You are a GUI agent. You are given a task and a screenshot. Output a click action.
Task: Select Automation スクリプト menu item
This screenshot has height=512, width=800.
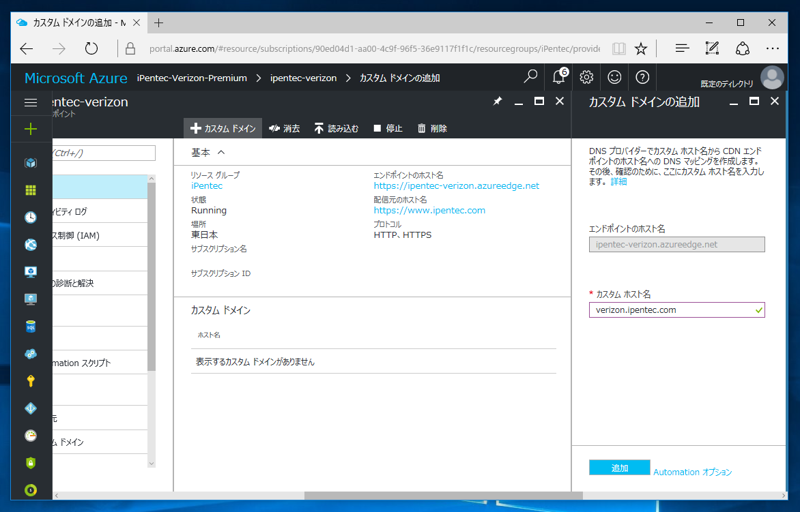(100, 363)
